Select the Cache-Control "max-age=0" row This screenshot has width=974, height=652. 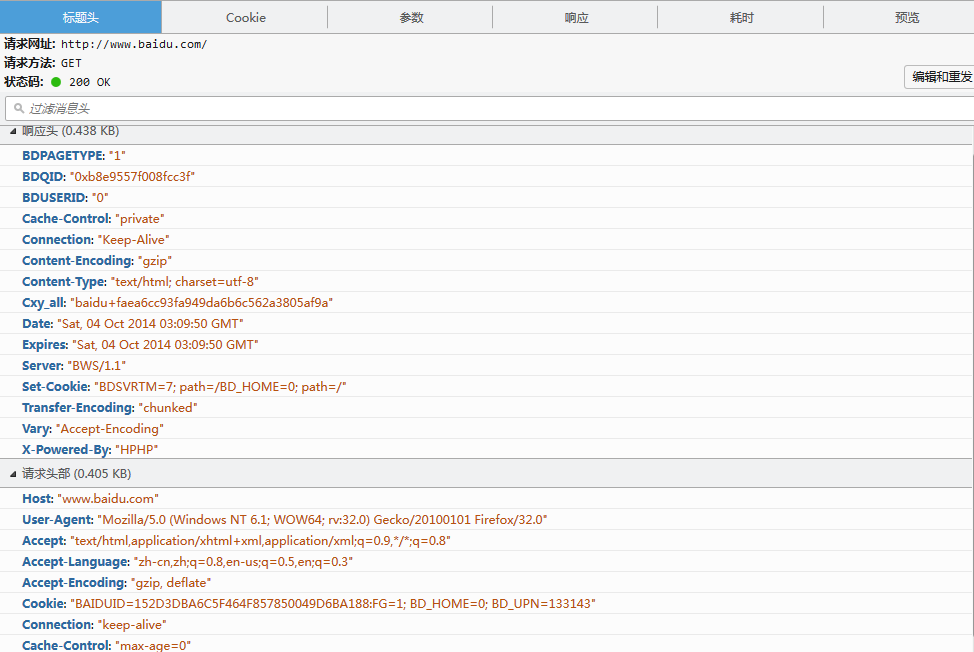click(x=486, y=645)
